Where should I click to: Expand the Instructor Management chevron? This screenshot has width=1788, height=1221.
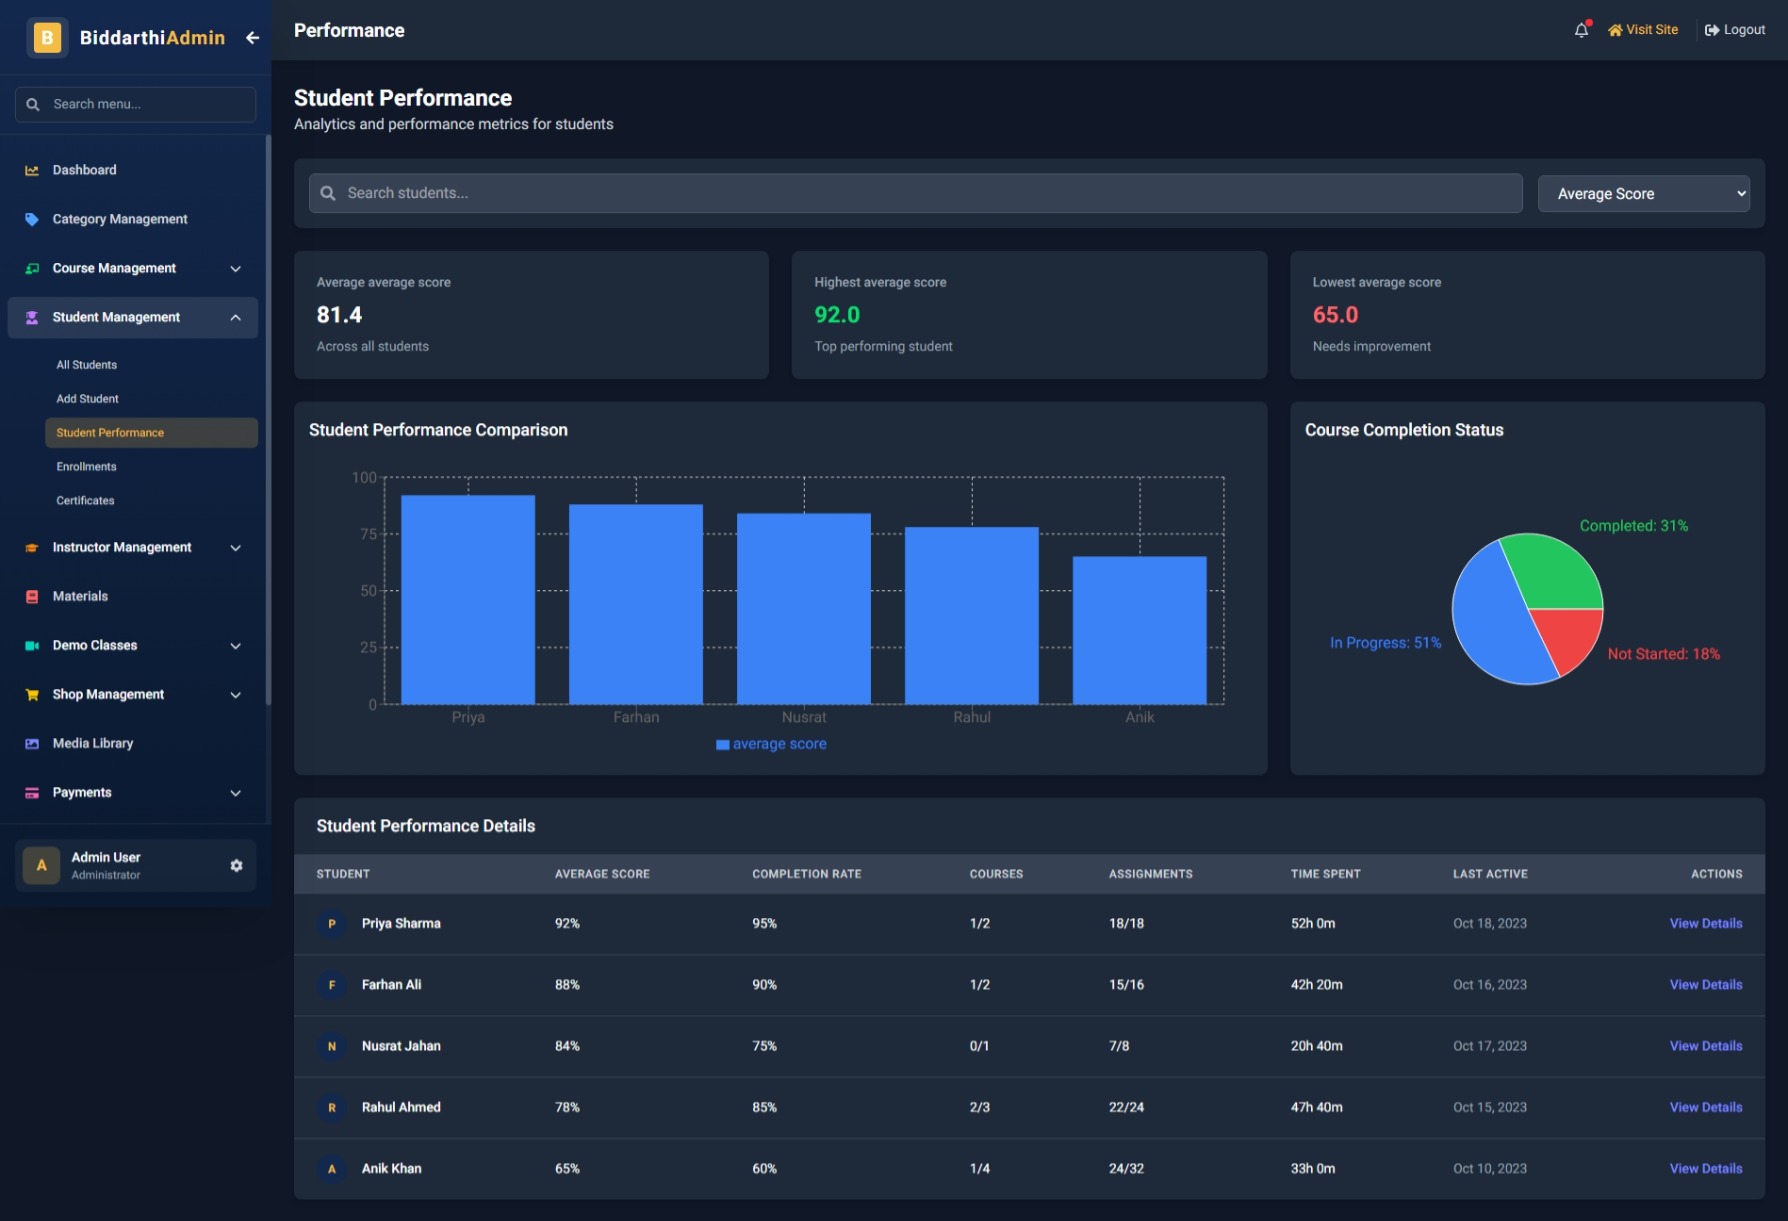236,547
